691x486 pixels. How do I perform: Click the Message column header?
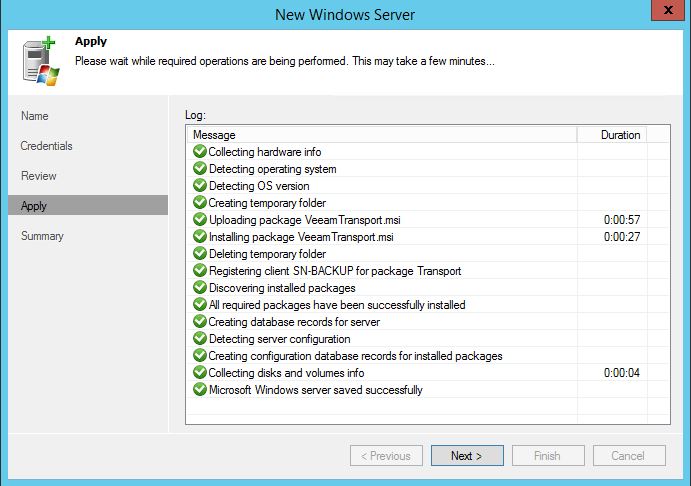click(382, 135)
